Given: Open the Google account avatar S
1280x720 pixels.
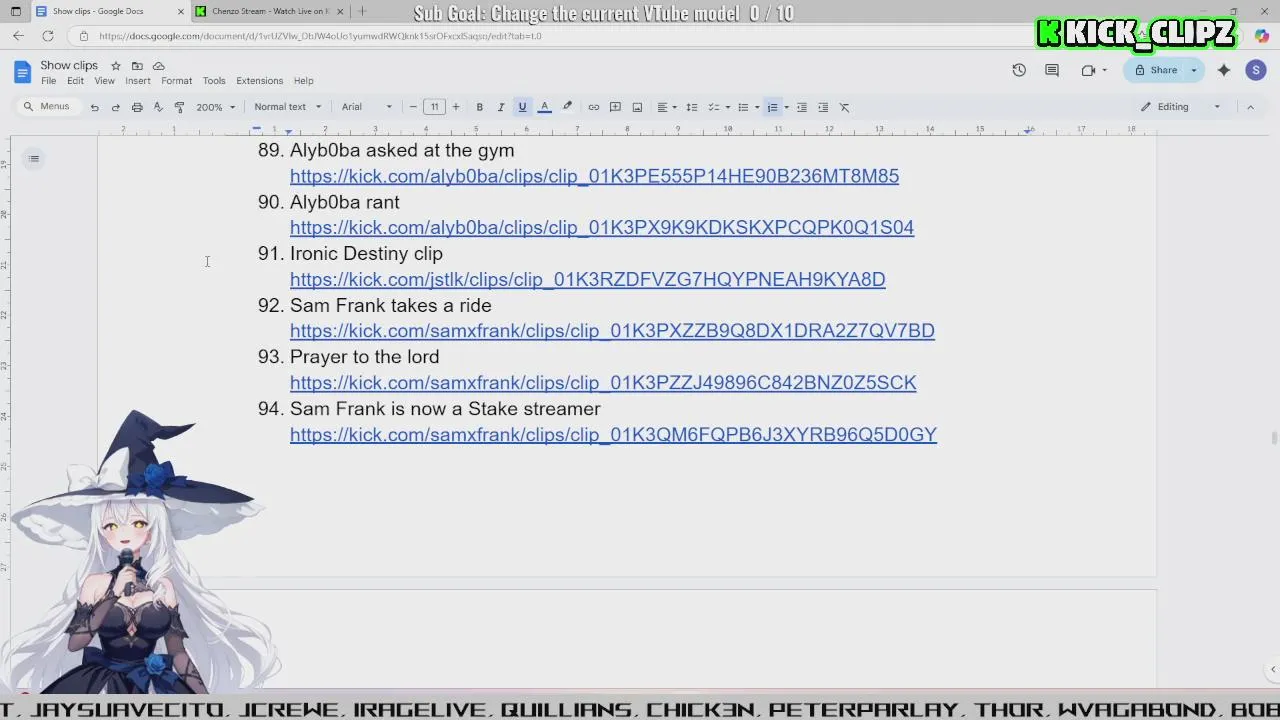Looking at the screenshot, I should (x=1256, y=70).
